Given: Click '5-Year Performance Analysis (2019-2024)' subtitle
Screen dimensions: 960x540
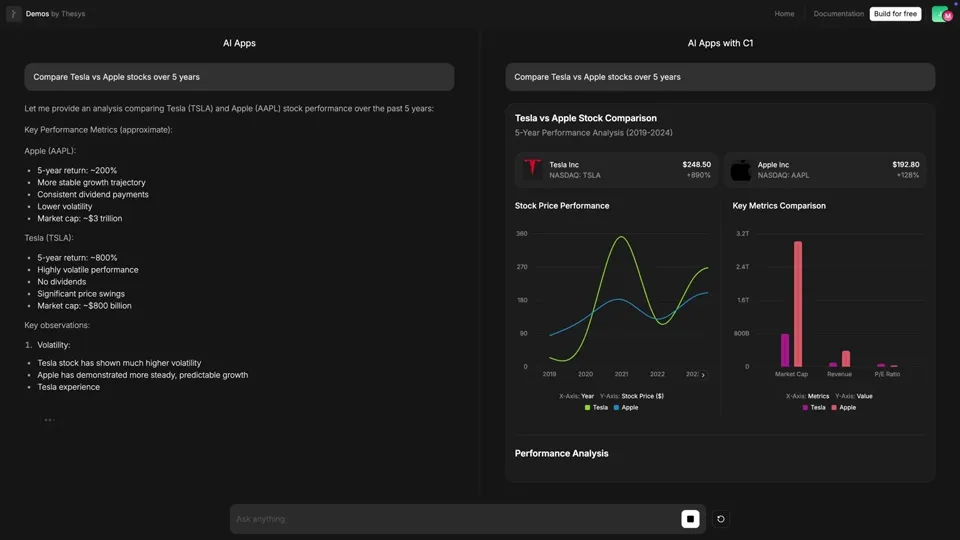Looking at the screenshot, I should (593, 132).
